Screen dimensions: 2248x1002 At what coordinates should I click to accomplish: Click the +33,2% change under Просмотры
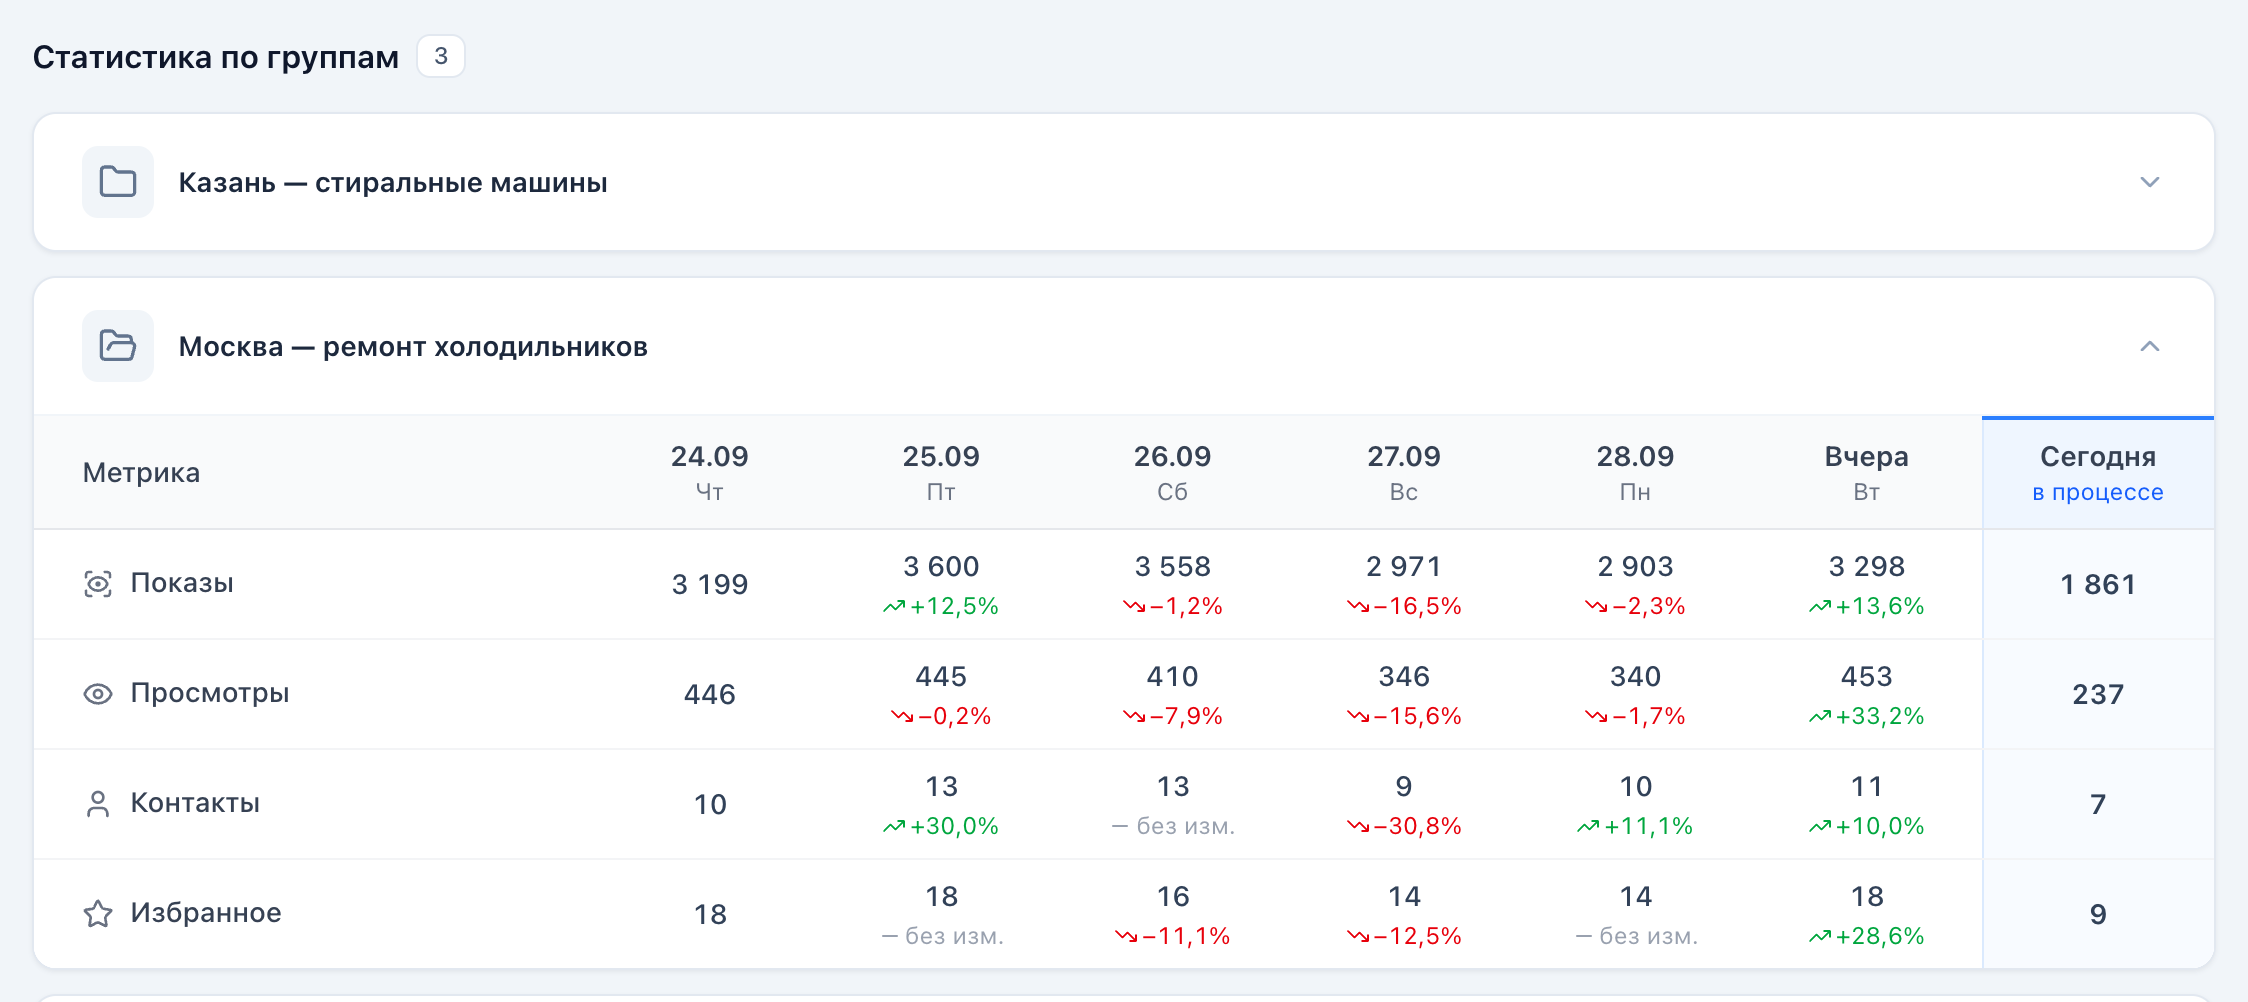tap(1866, 716)
